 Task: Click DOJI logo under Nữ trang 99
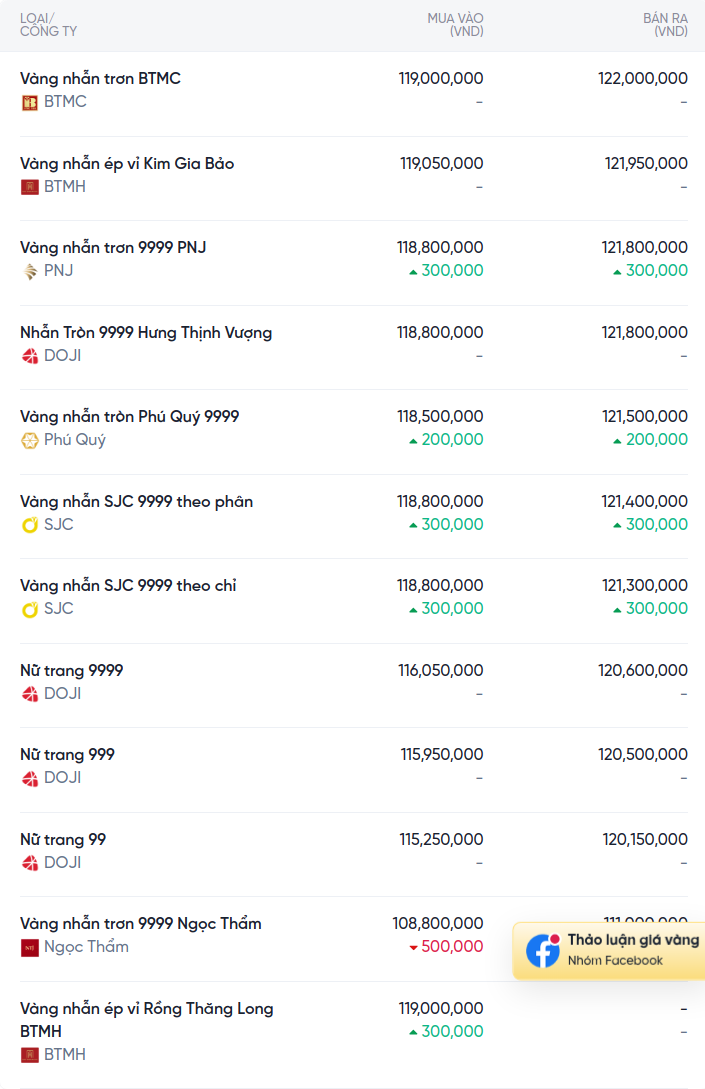tap(30, 863)
